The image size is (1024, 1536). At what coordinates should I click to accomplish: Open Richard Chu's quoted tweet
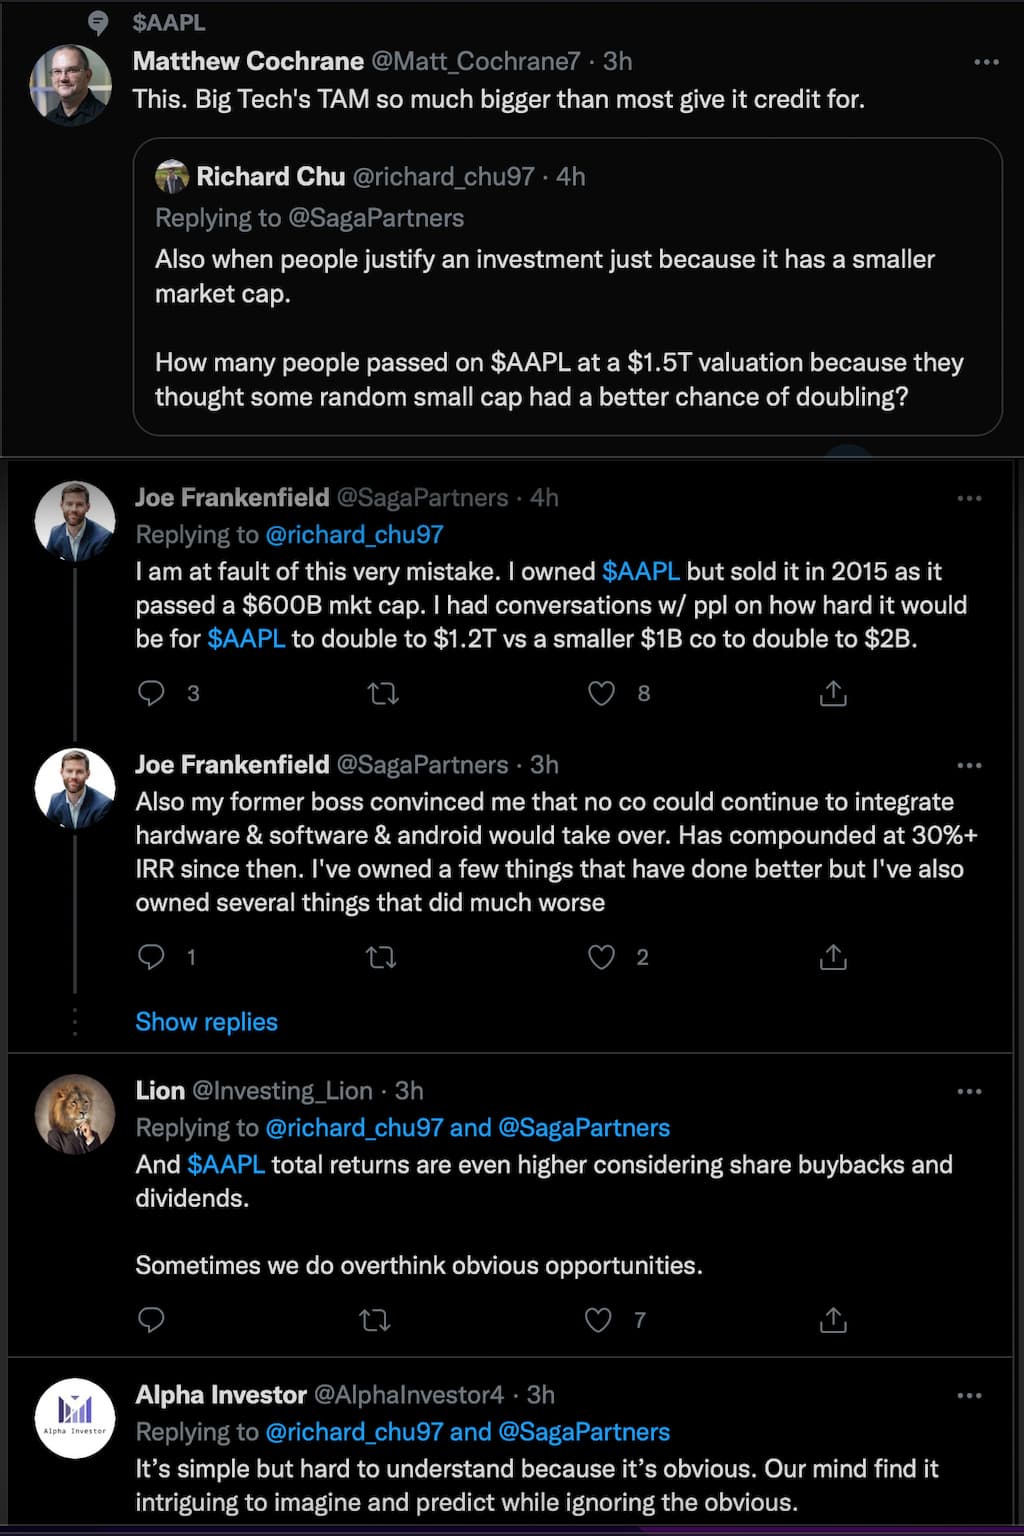567,310
